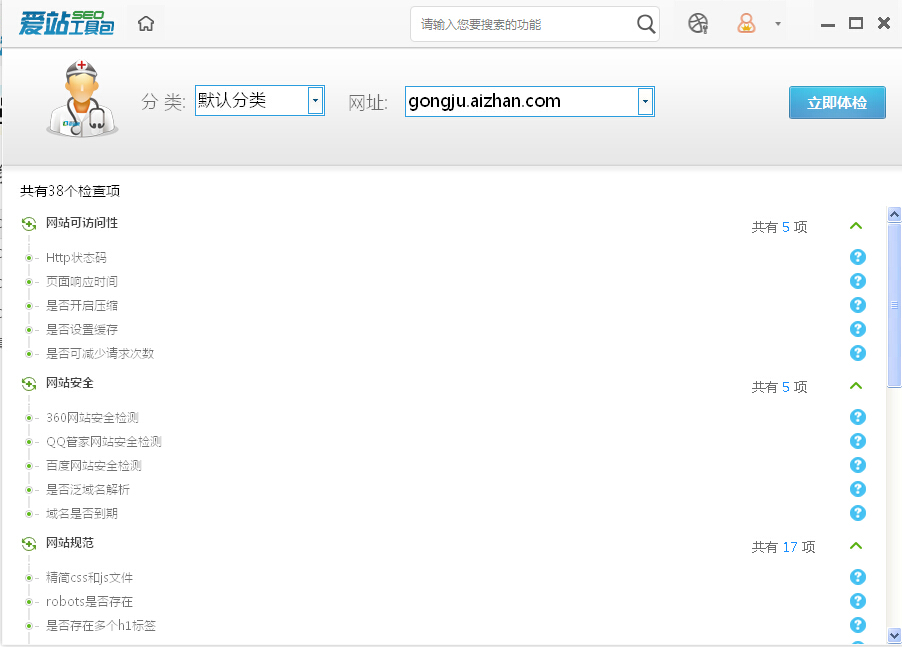Image resolution: width=902 pixels, height=647 pixels.
Task: Open help icon beside Http状态码
Action: coord(857,257)
